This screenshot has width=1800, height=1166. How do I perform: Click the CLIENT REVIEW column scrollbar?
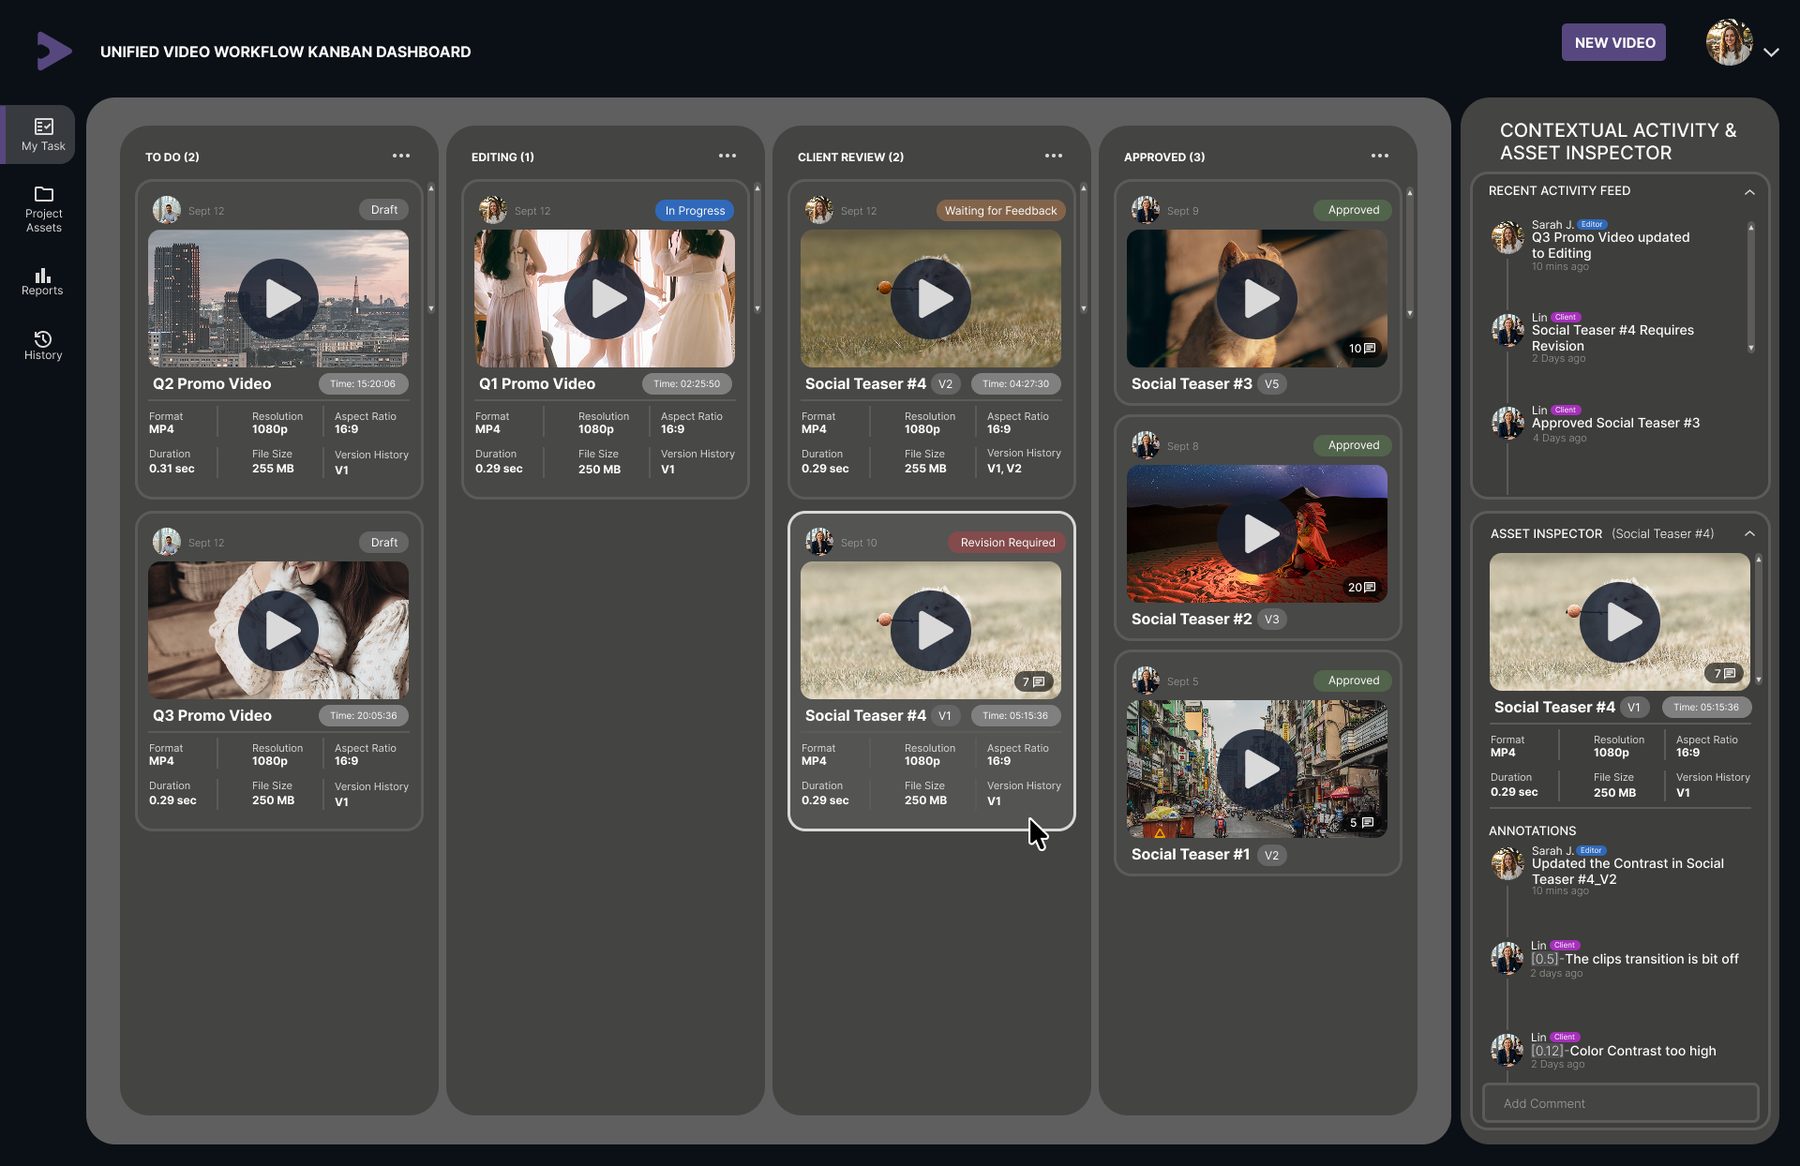tap(1083, 248)
